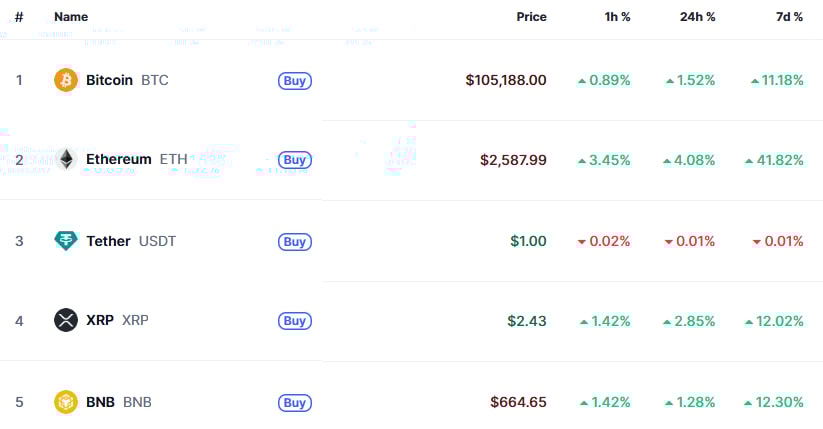Image resolution: width=823 pixels, height=429 pixels.
Task: Select the Buy button for XRP
Action: point(295,321)
